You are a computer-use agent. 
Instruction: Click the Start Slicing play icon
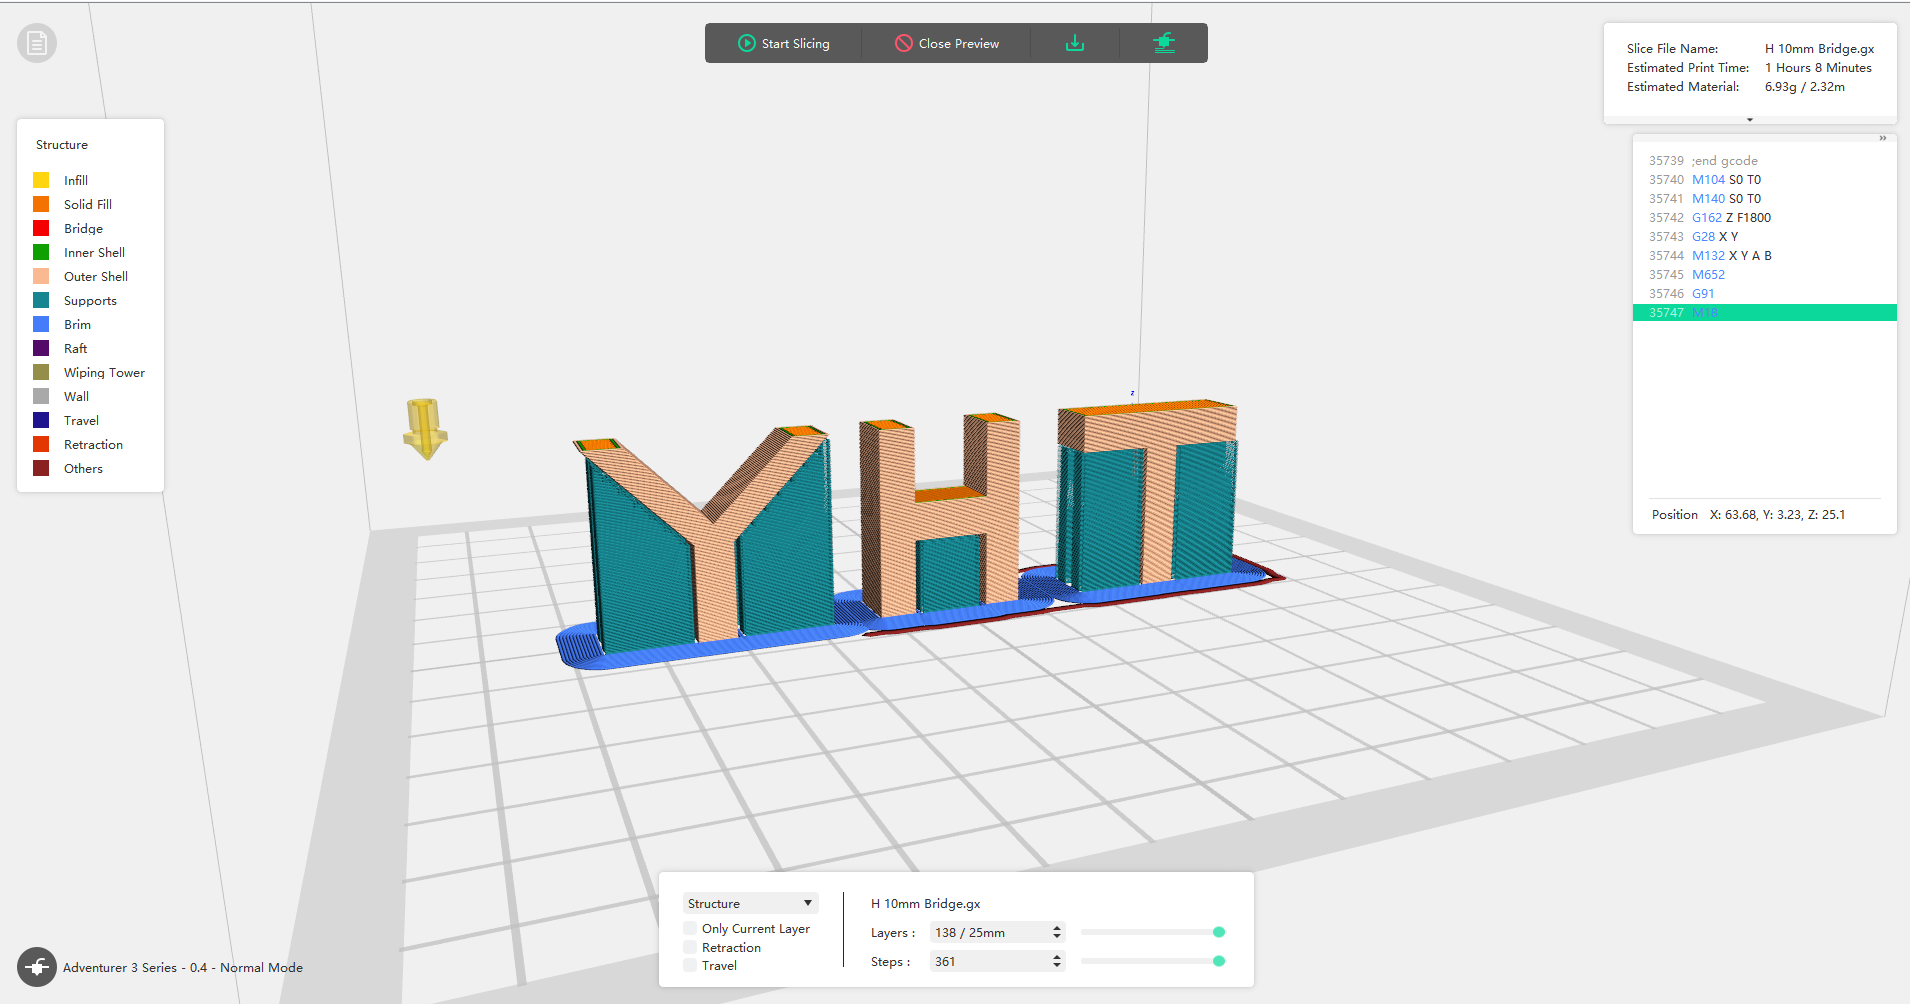click(747, 43)
